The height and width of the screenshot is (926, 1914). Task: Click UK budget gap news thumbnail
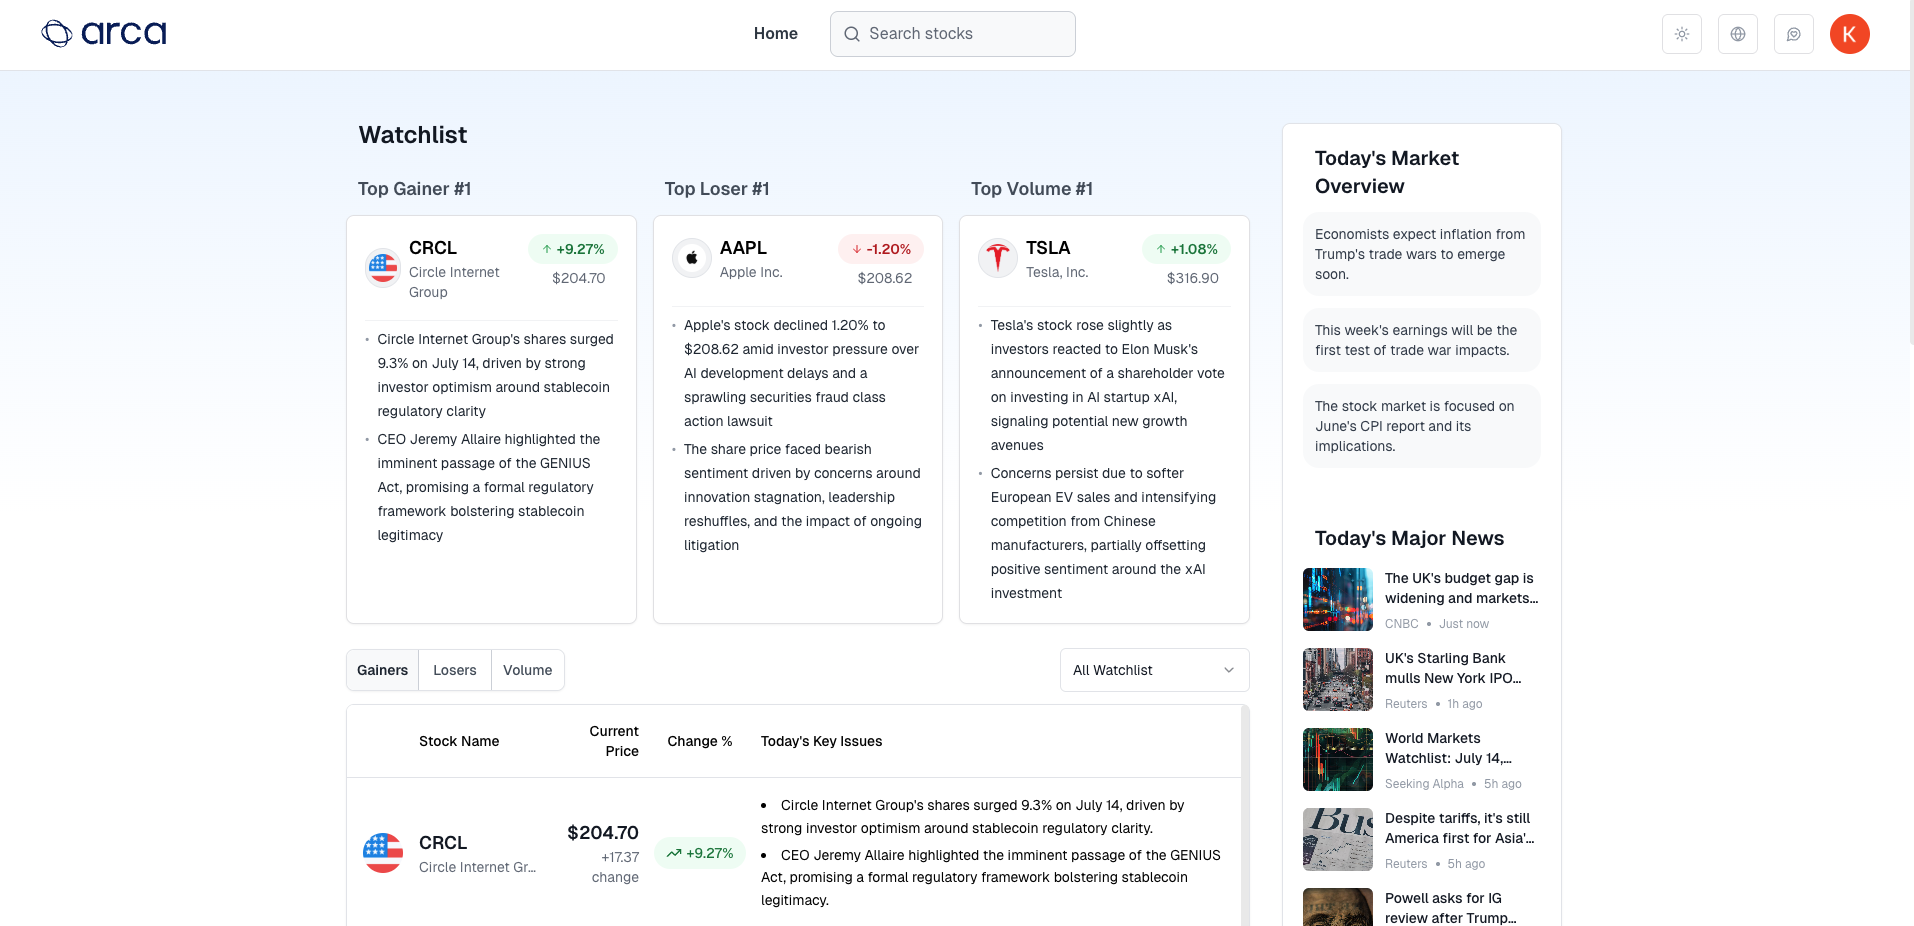click(x=1338, y=600)
